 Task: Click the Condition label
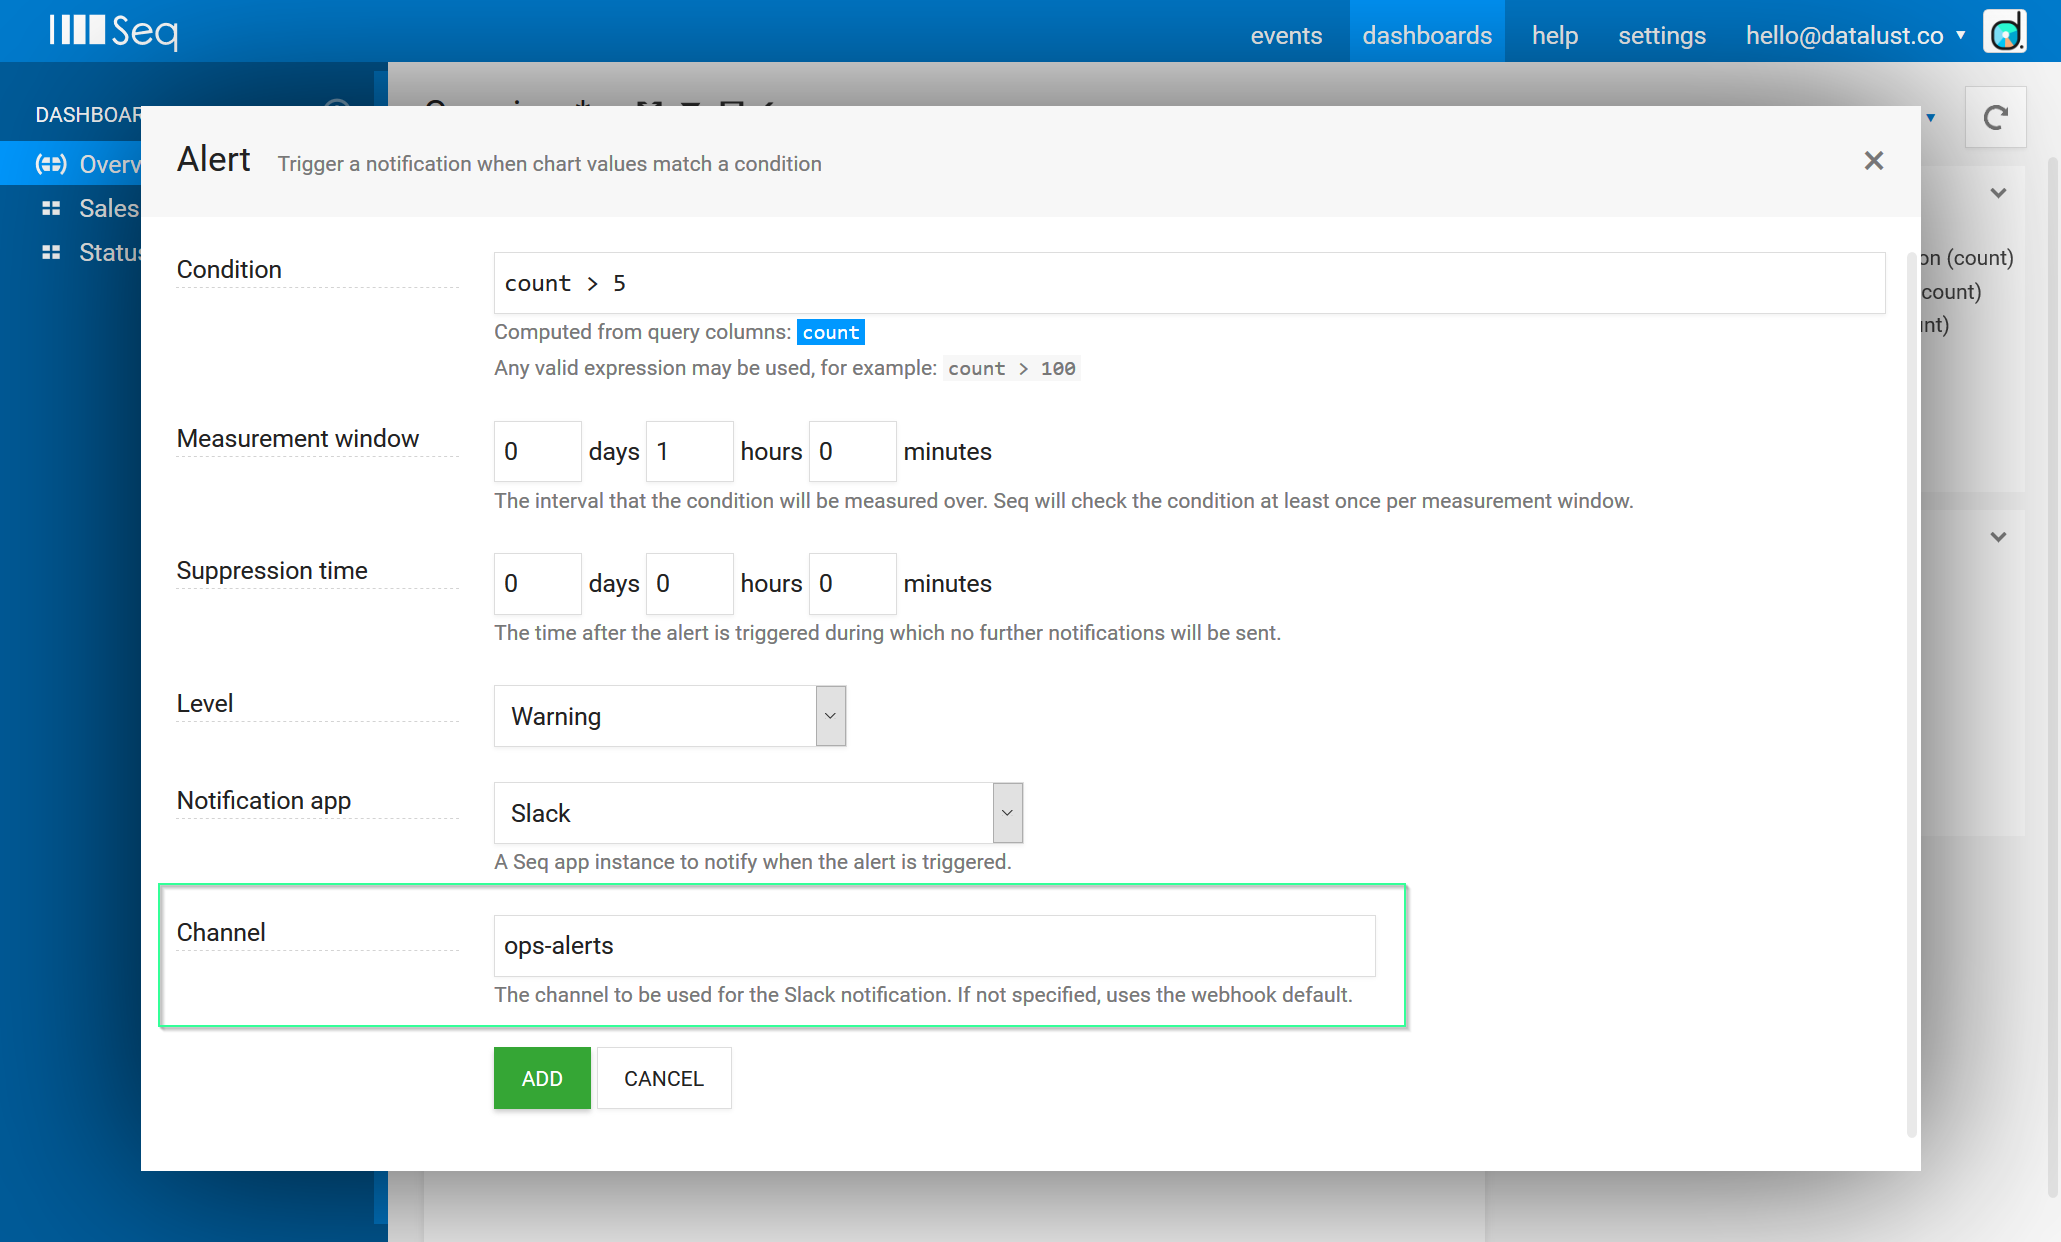pyautogui.click(x=229, y=270)
